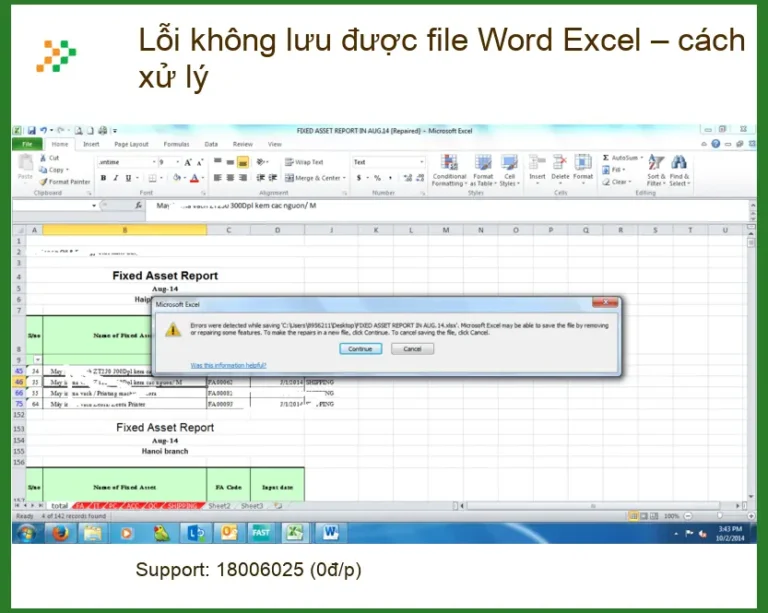
Task: Open Word from the taskbar
Action: pyautogui.click(x=331, y=533)
